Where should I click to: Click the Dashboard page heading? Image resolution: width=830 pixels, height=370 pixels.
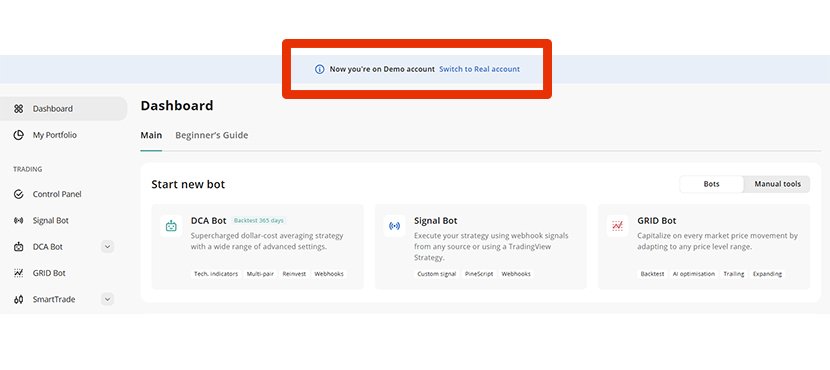177,106
